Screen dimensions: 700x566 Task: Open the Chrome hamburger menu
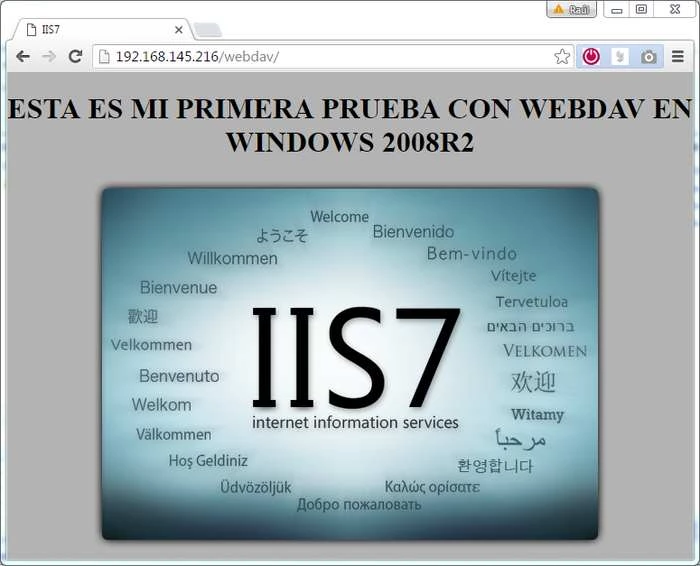[678, 56]
